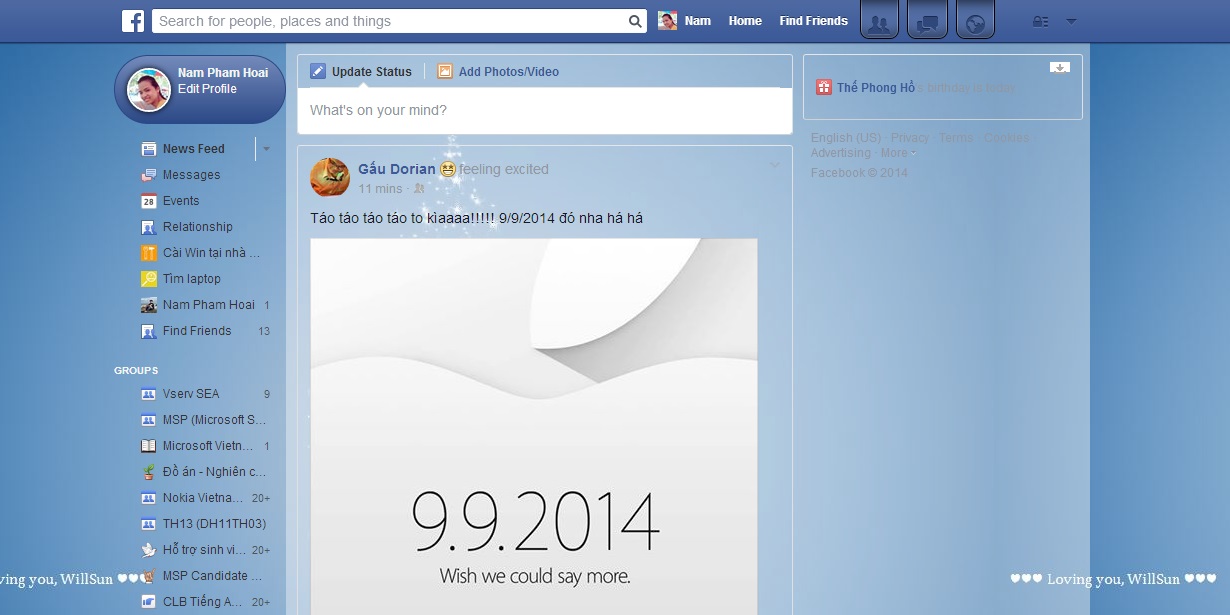Open Privacy footer link
Screen dimensions: 1230x615
[x=910, y=138]
